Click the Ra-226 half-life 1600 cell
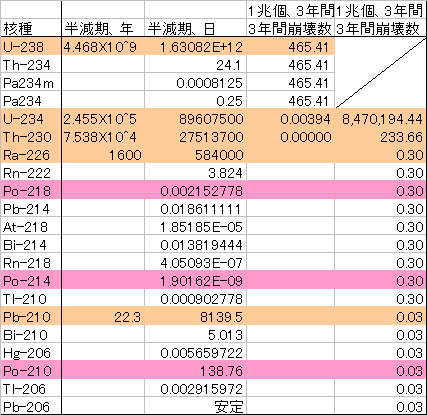This screenshot has width=427, height=415. (x=103, y=155)
